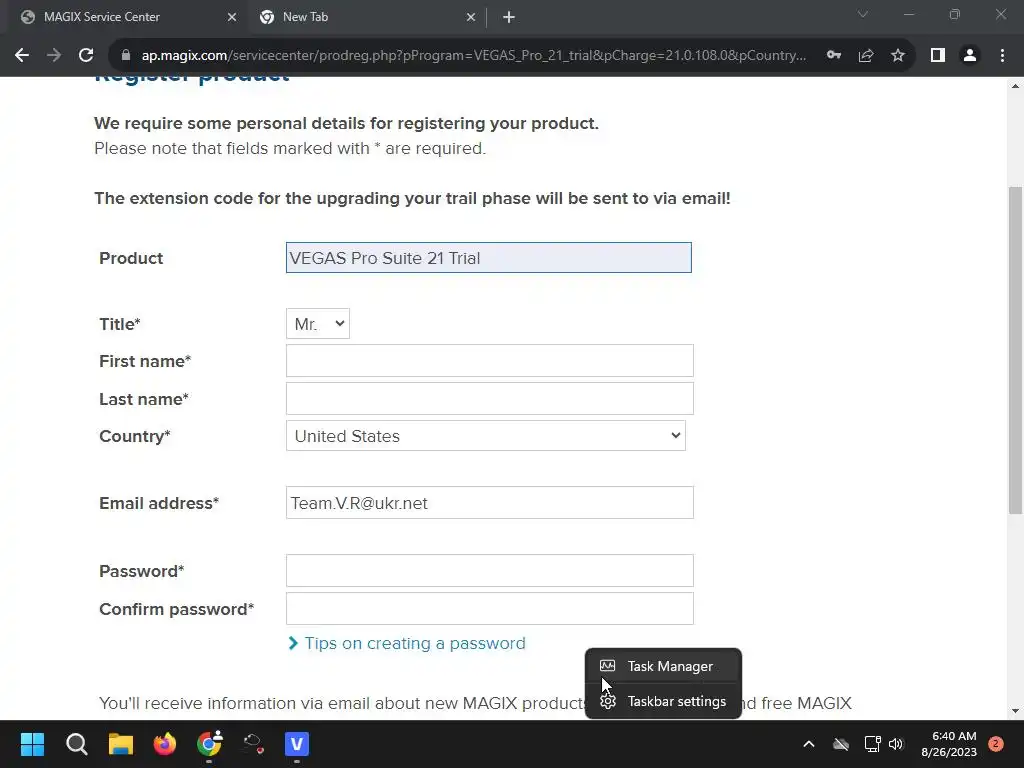Click the Product field VEGAS Pro Suite
The image size is (1024, 768).
488,258
